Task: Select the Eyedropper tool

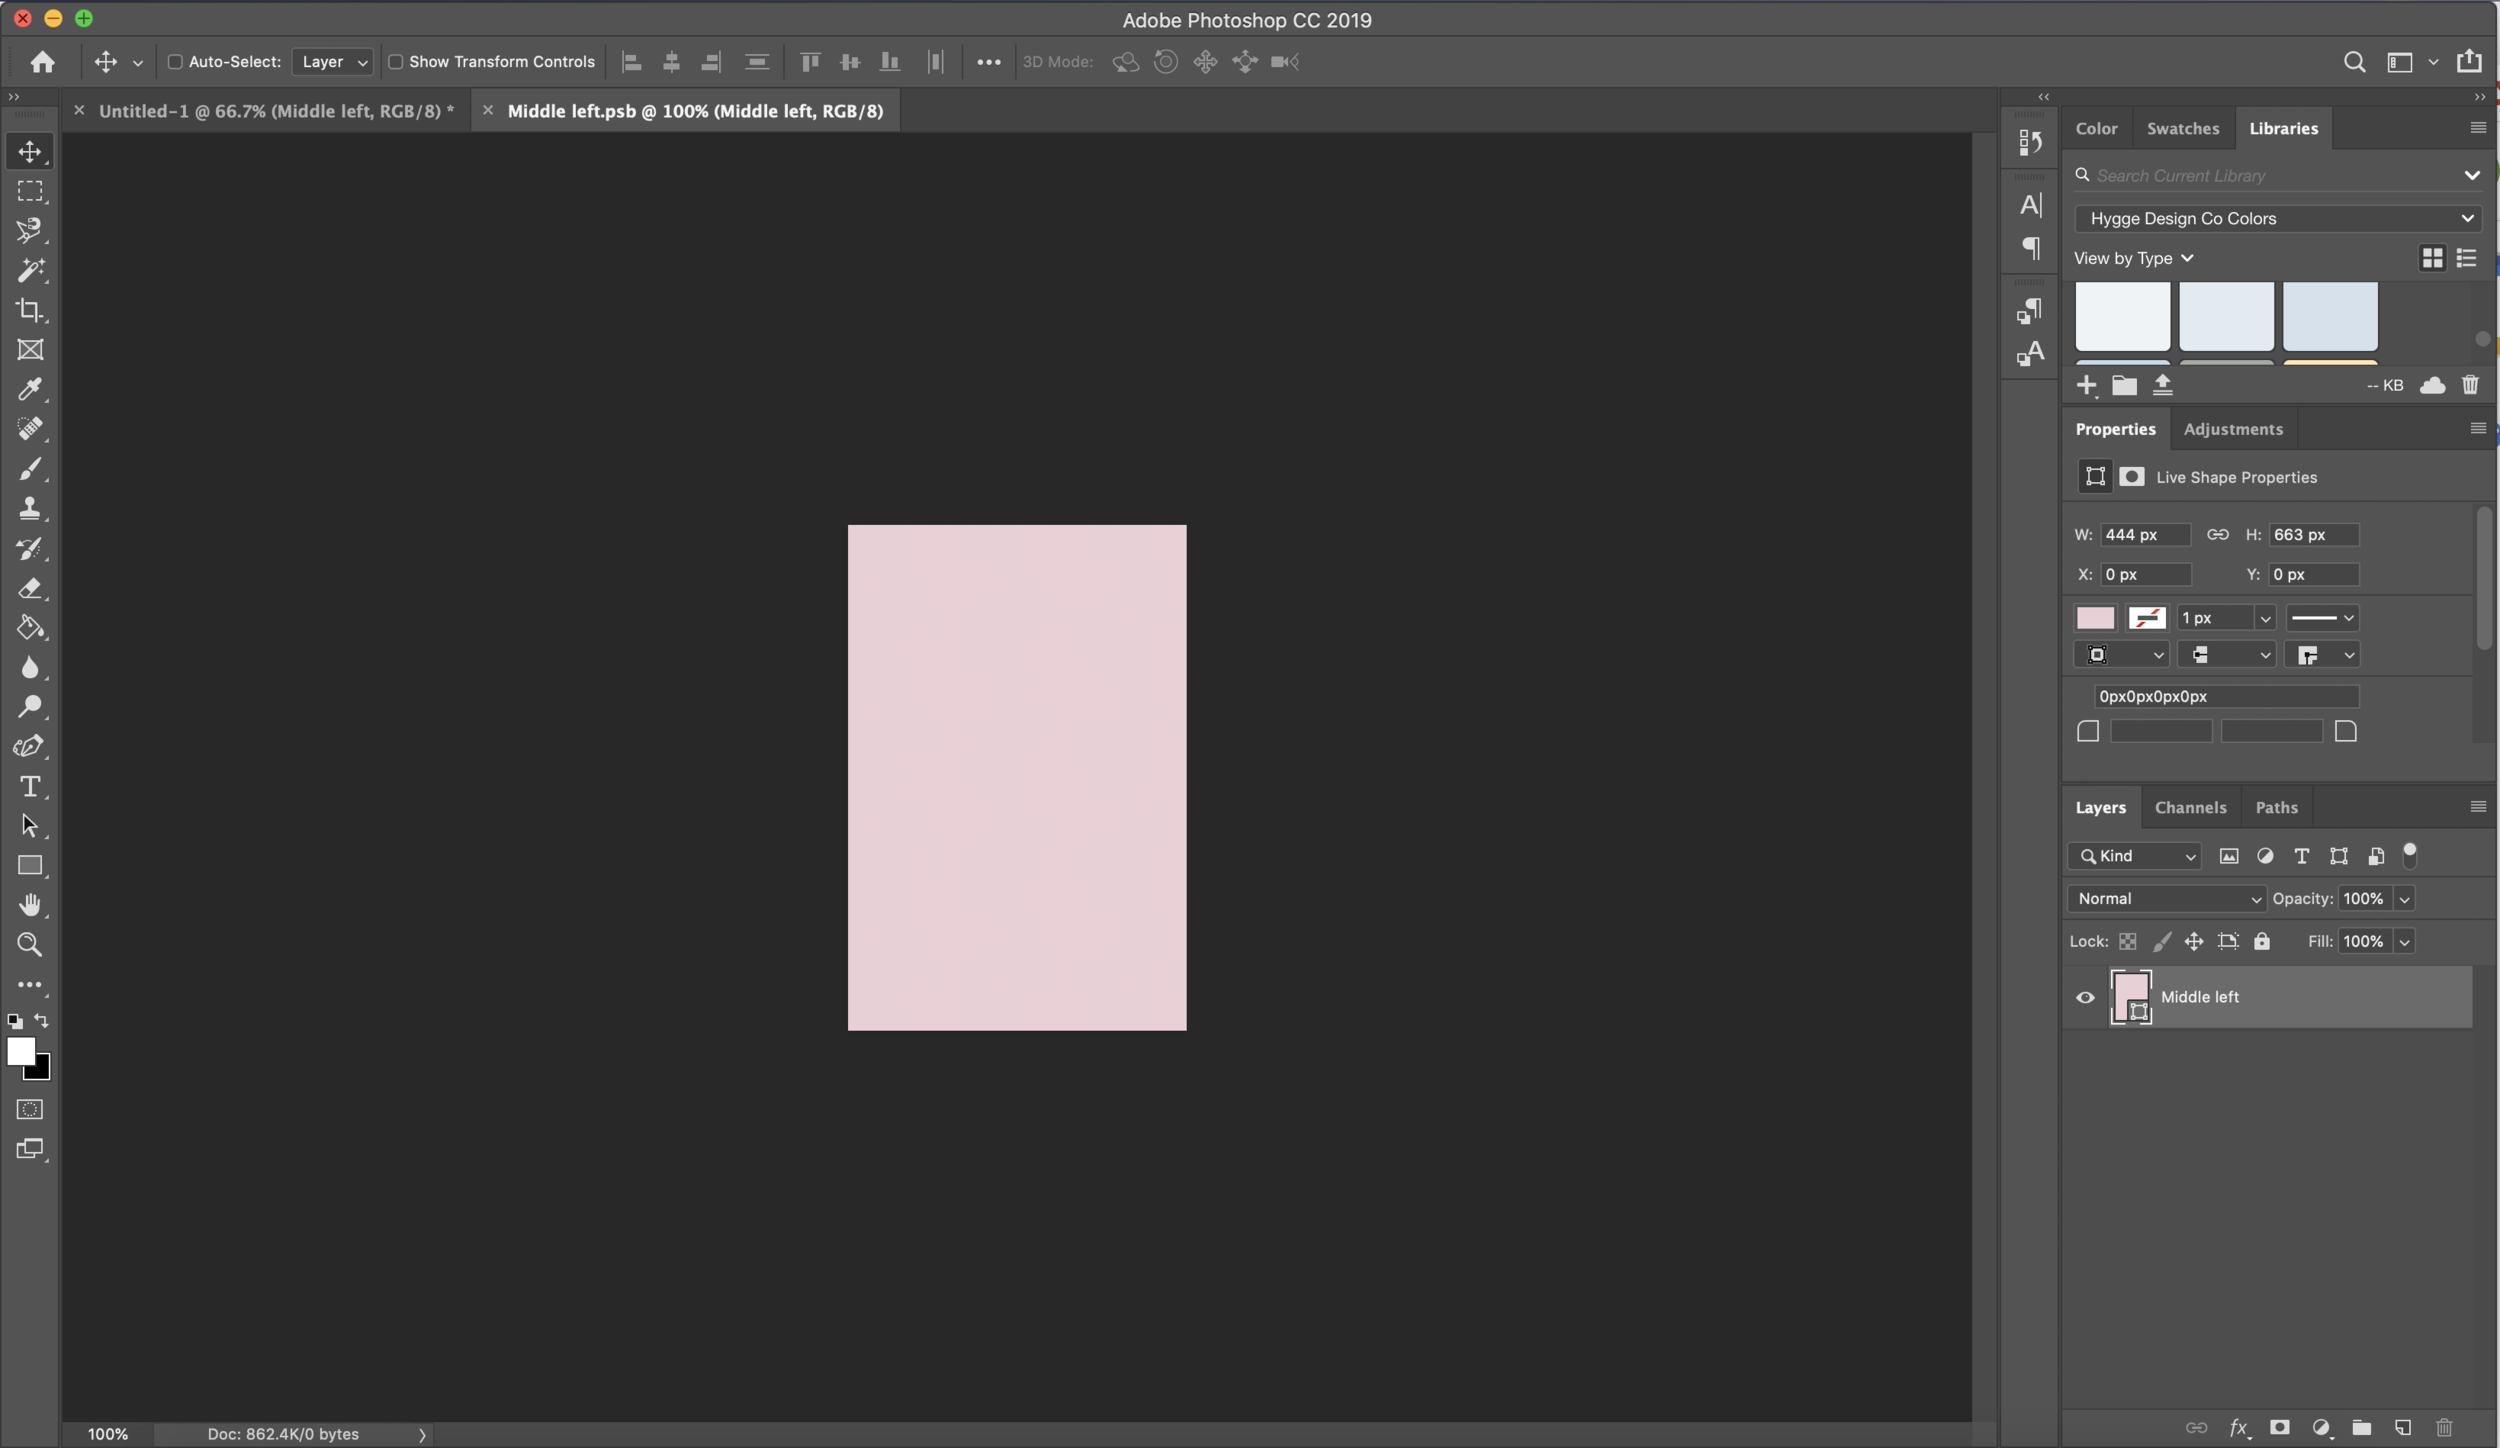Action: coord(30,389)
